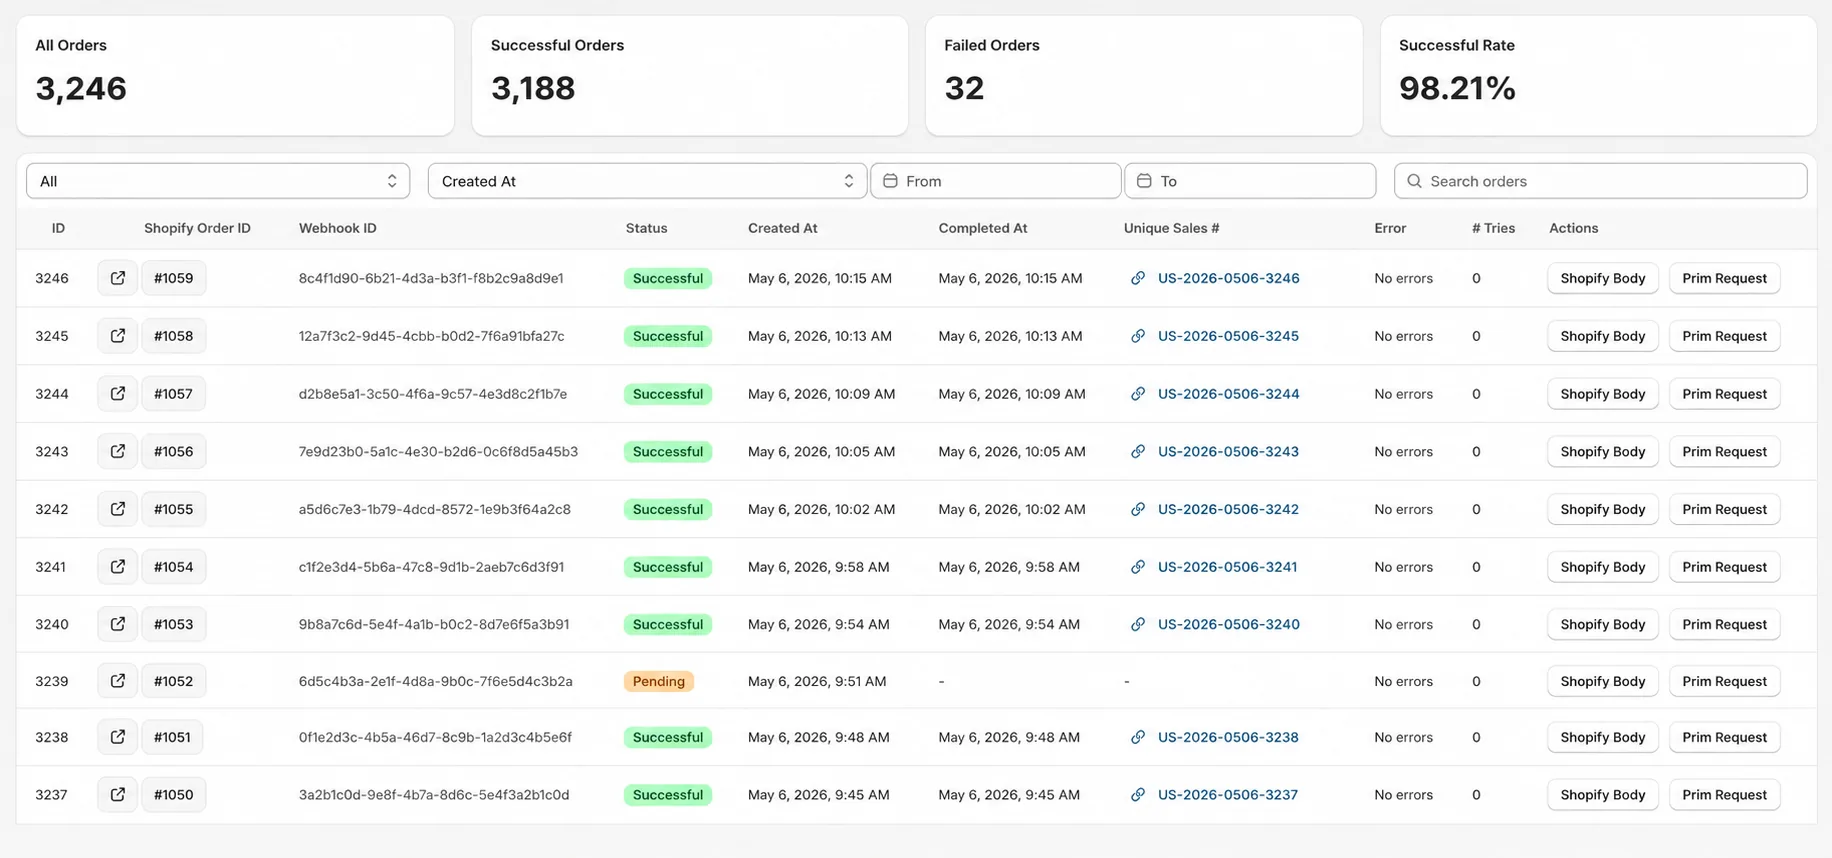
Task: Click created time May 6, 2026, 9:51 AM
Action: click(x=817, y=681)
